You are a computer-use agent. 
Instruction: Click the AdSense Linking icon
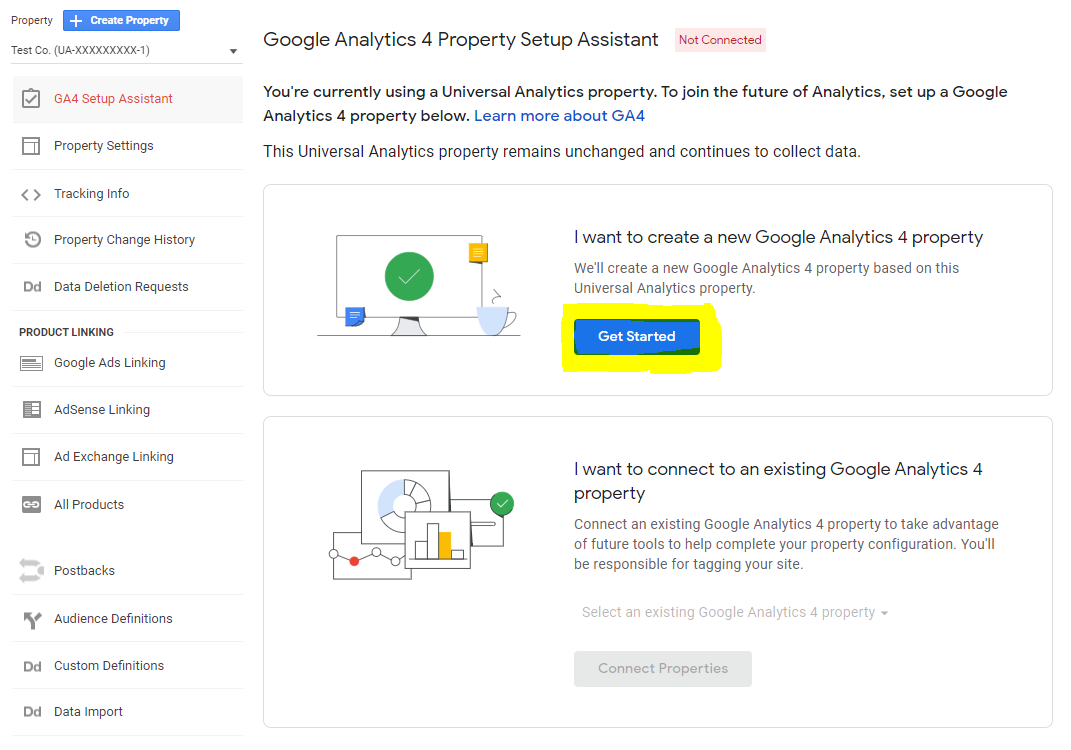click(32, 410)
